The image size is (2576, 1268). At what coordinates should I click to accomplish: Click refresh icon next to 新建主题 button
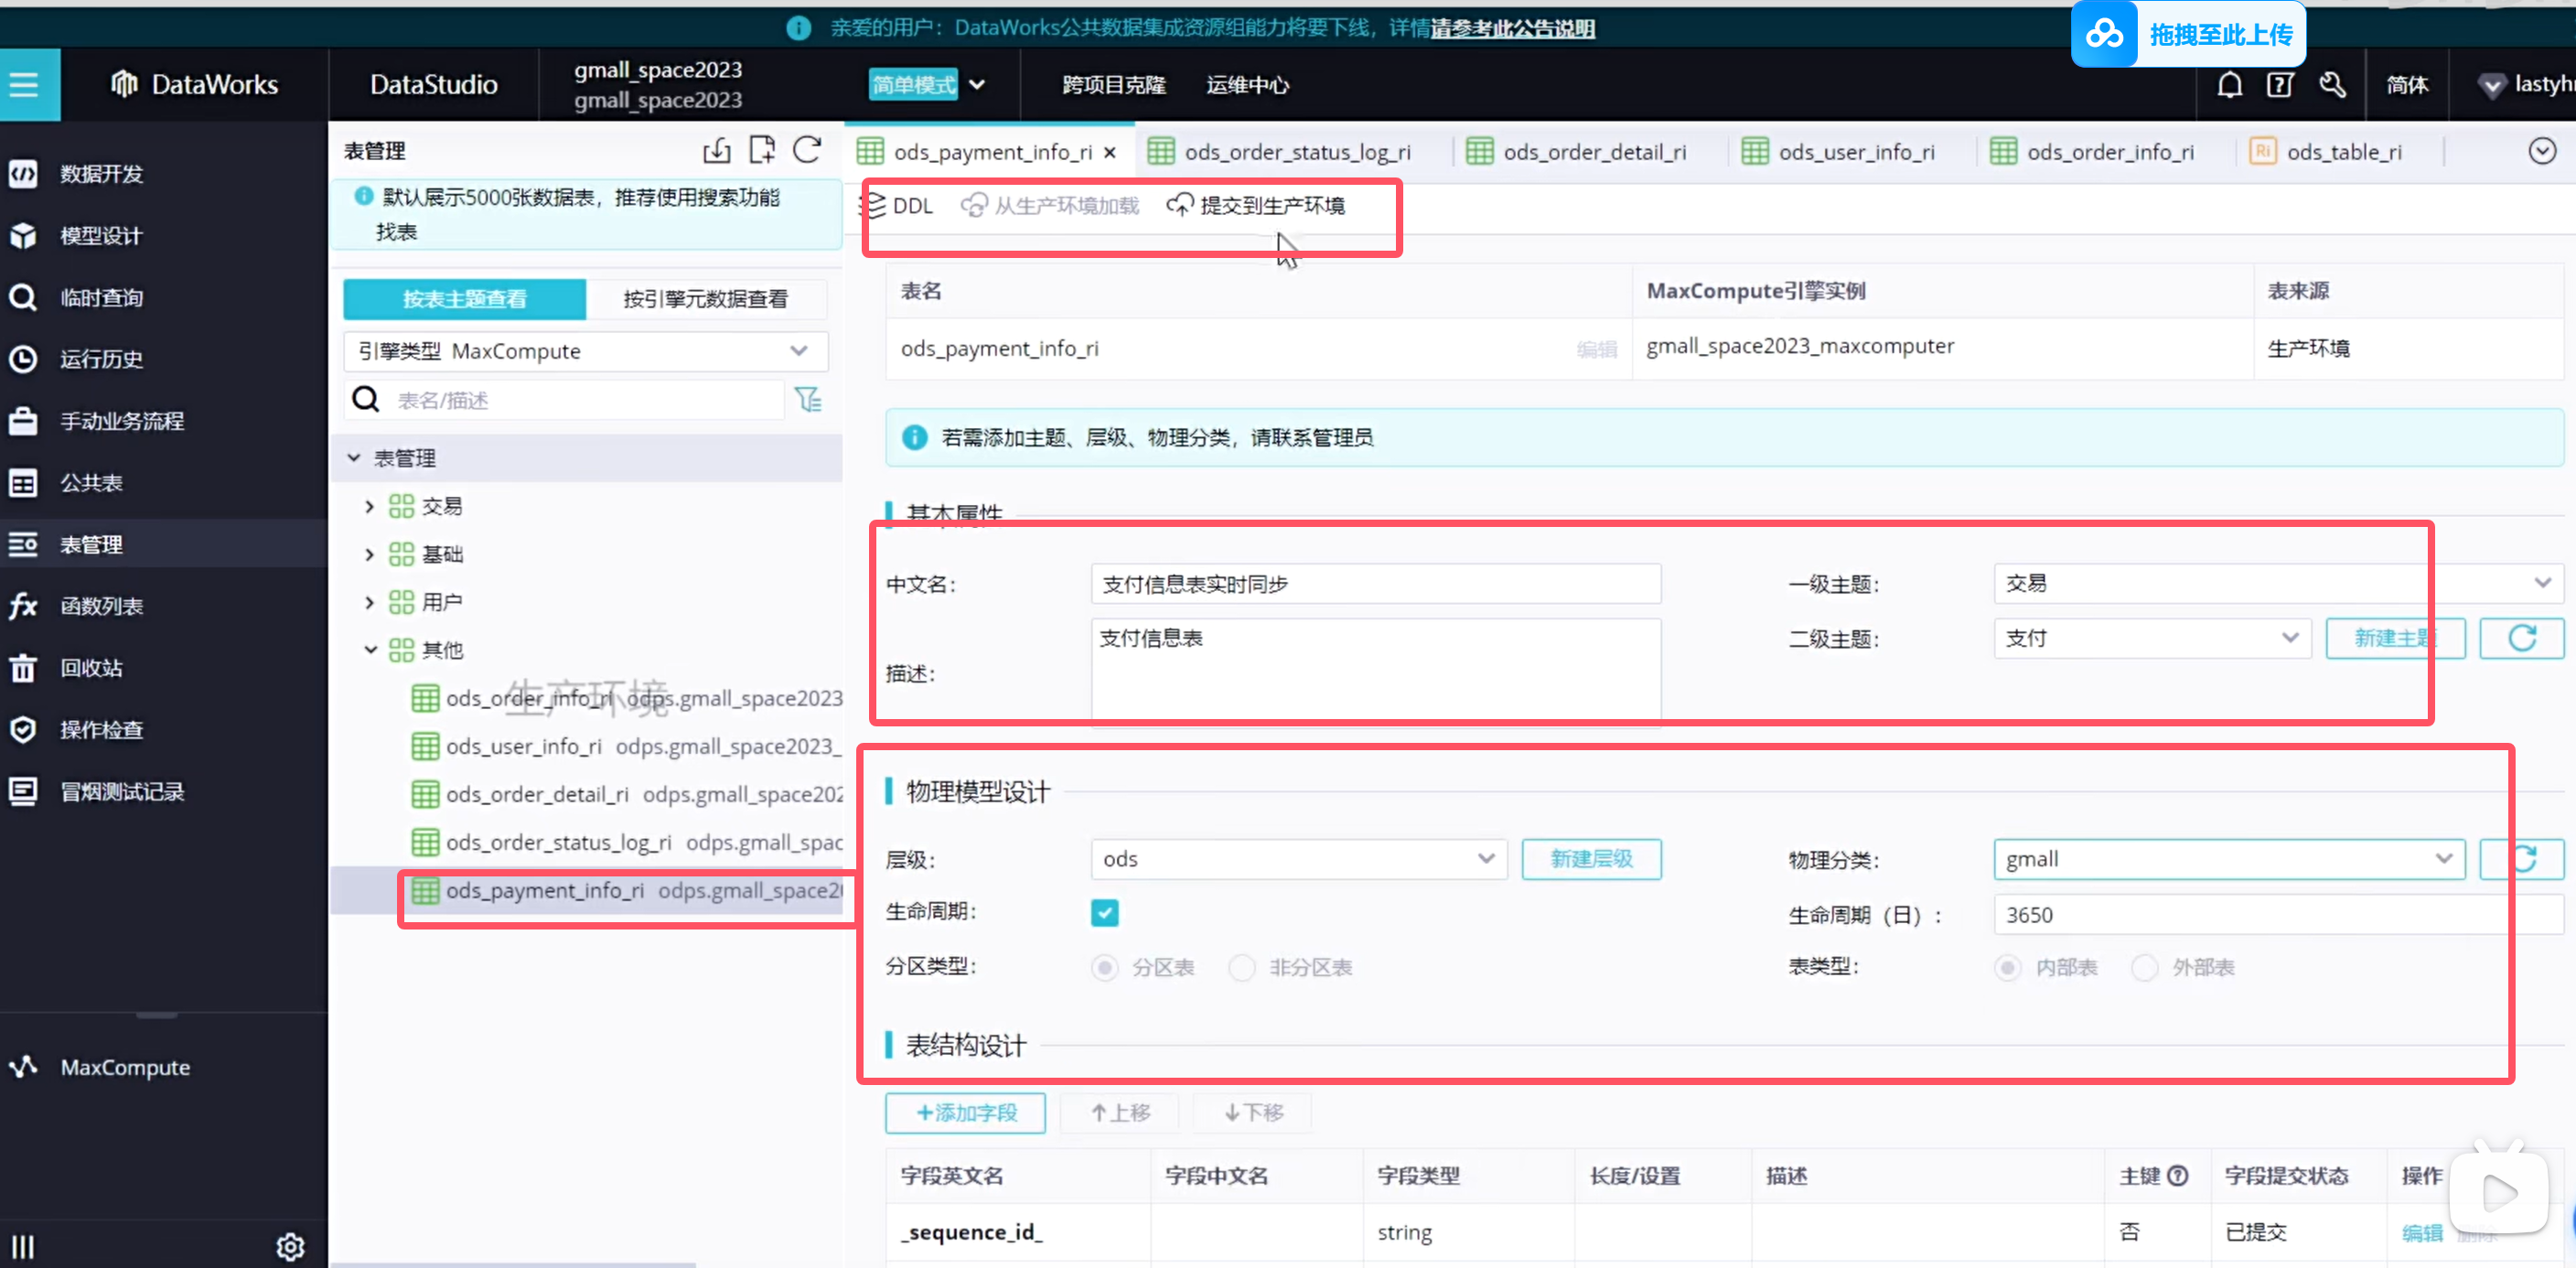[2521, 638]
